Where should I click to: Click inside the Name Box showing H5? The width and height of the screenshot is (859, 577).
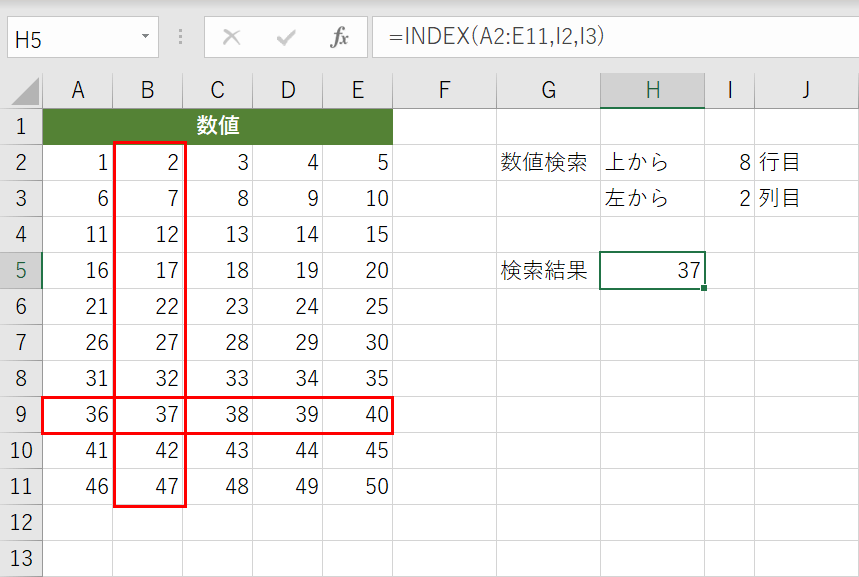coord(70,38)
